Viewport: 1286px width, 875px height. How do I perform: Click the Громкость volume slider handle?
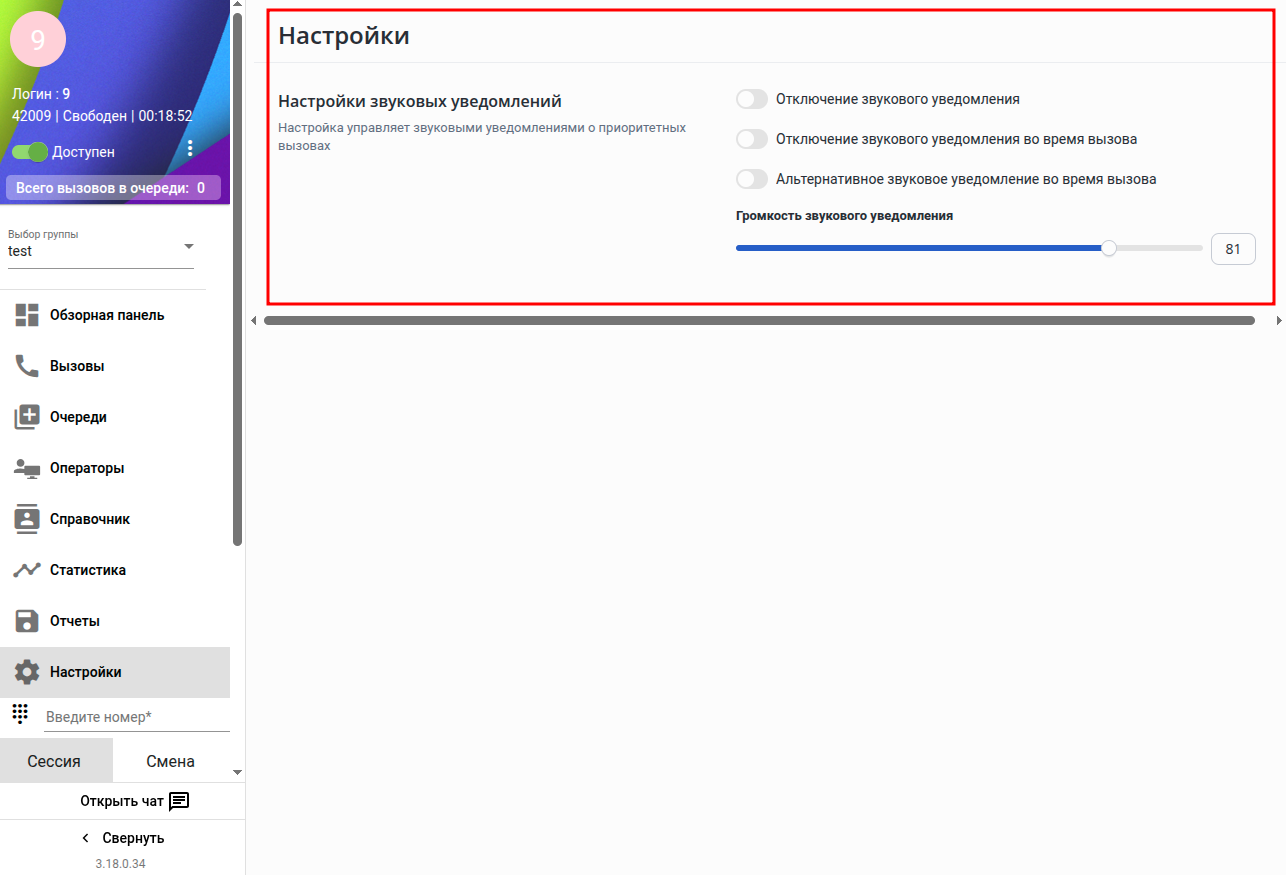click(x=1108, y=248)
